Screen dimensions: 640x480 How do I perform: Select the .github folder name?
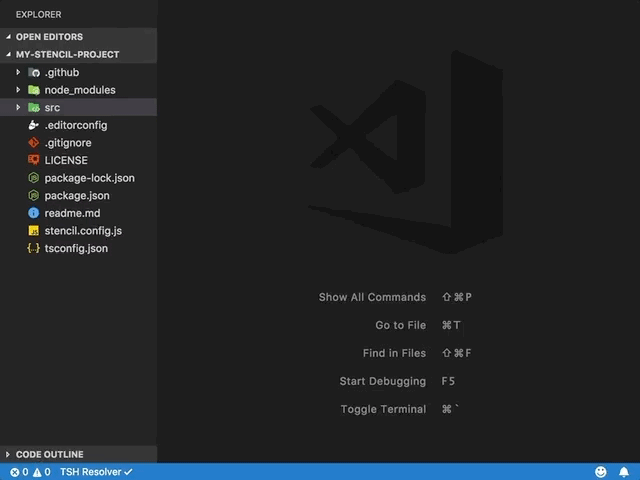pos(62,72)
